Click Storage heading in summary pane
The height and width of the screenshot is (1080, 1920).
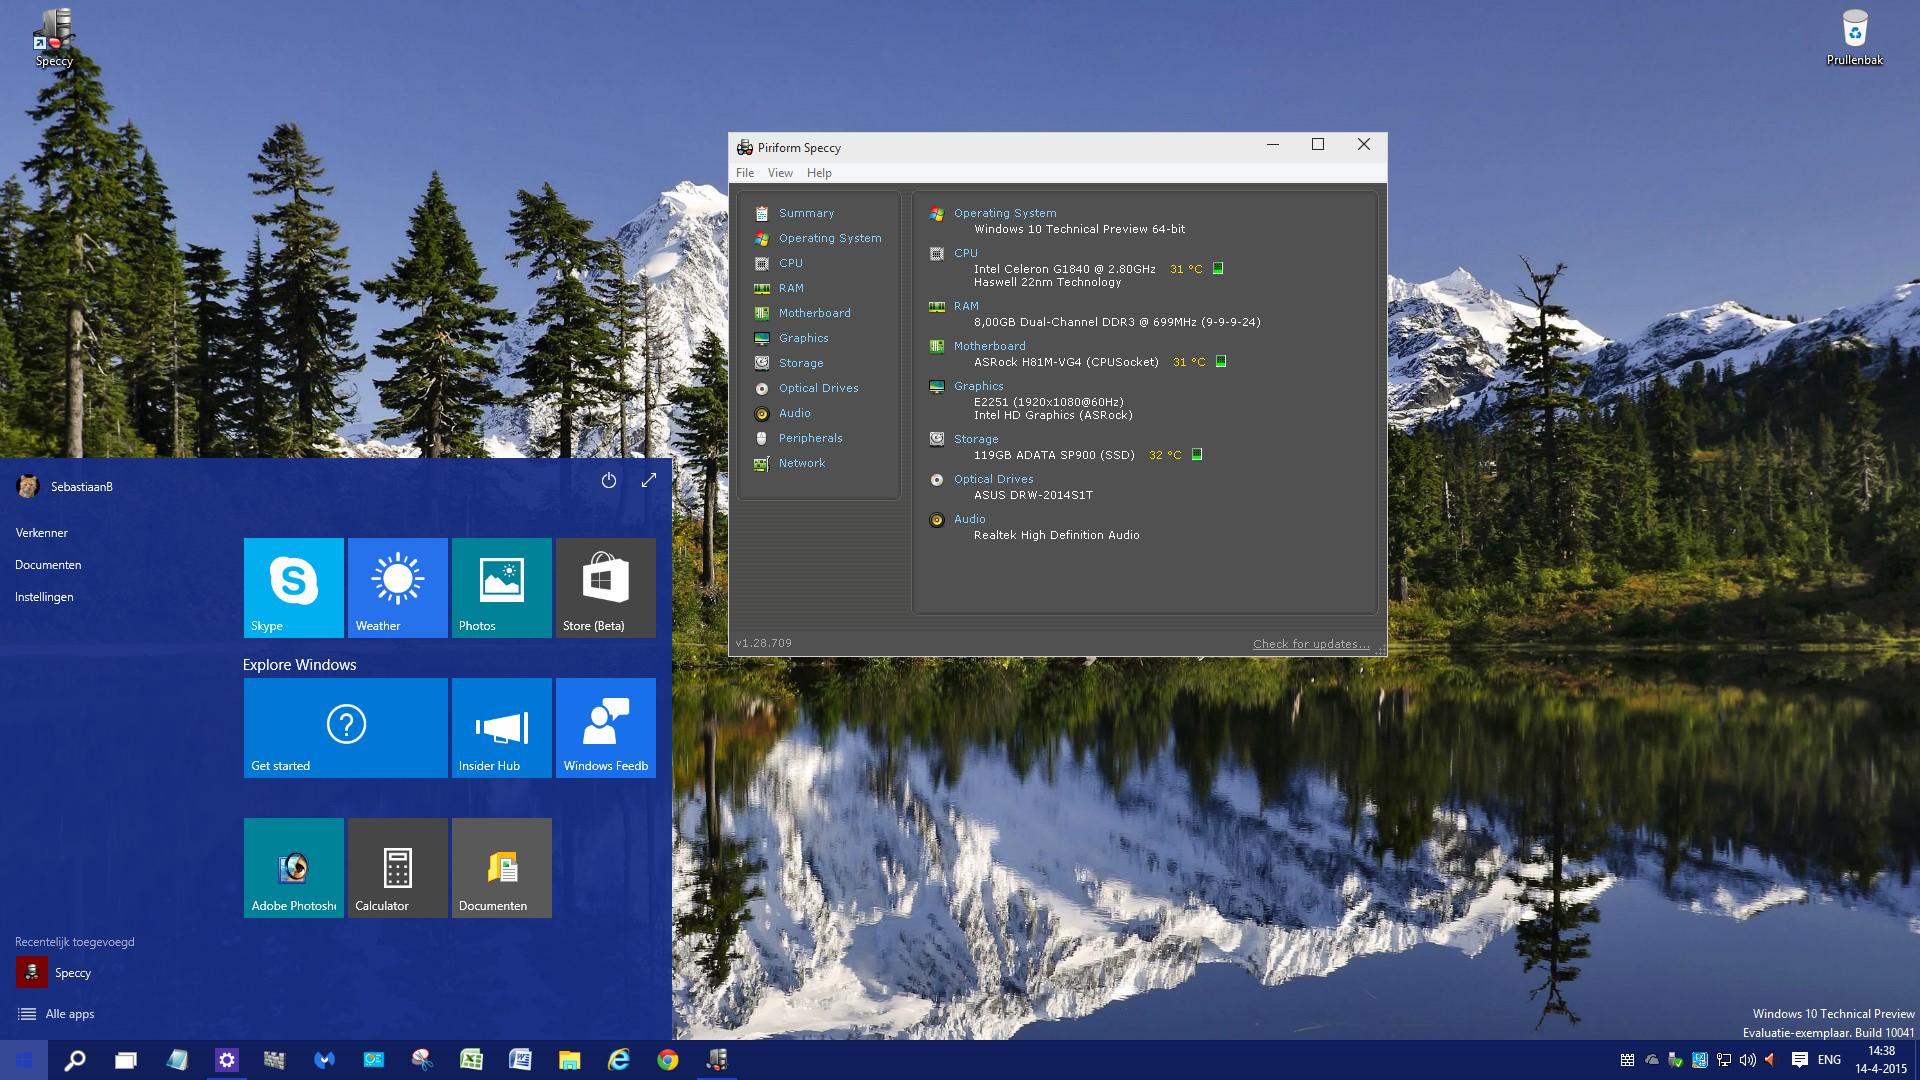pyautogui.click(x=976, y=439)
